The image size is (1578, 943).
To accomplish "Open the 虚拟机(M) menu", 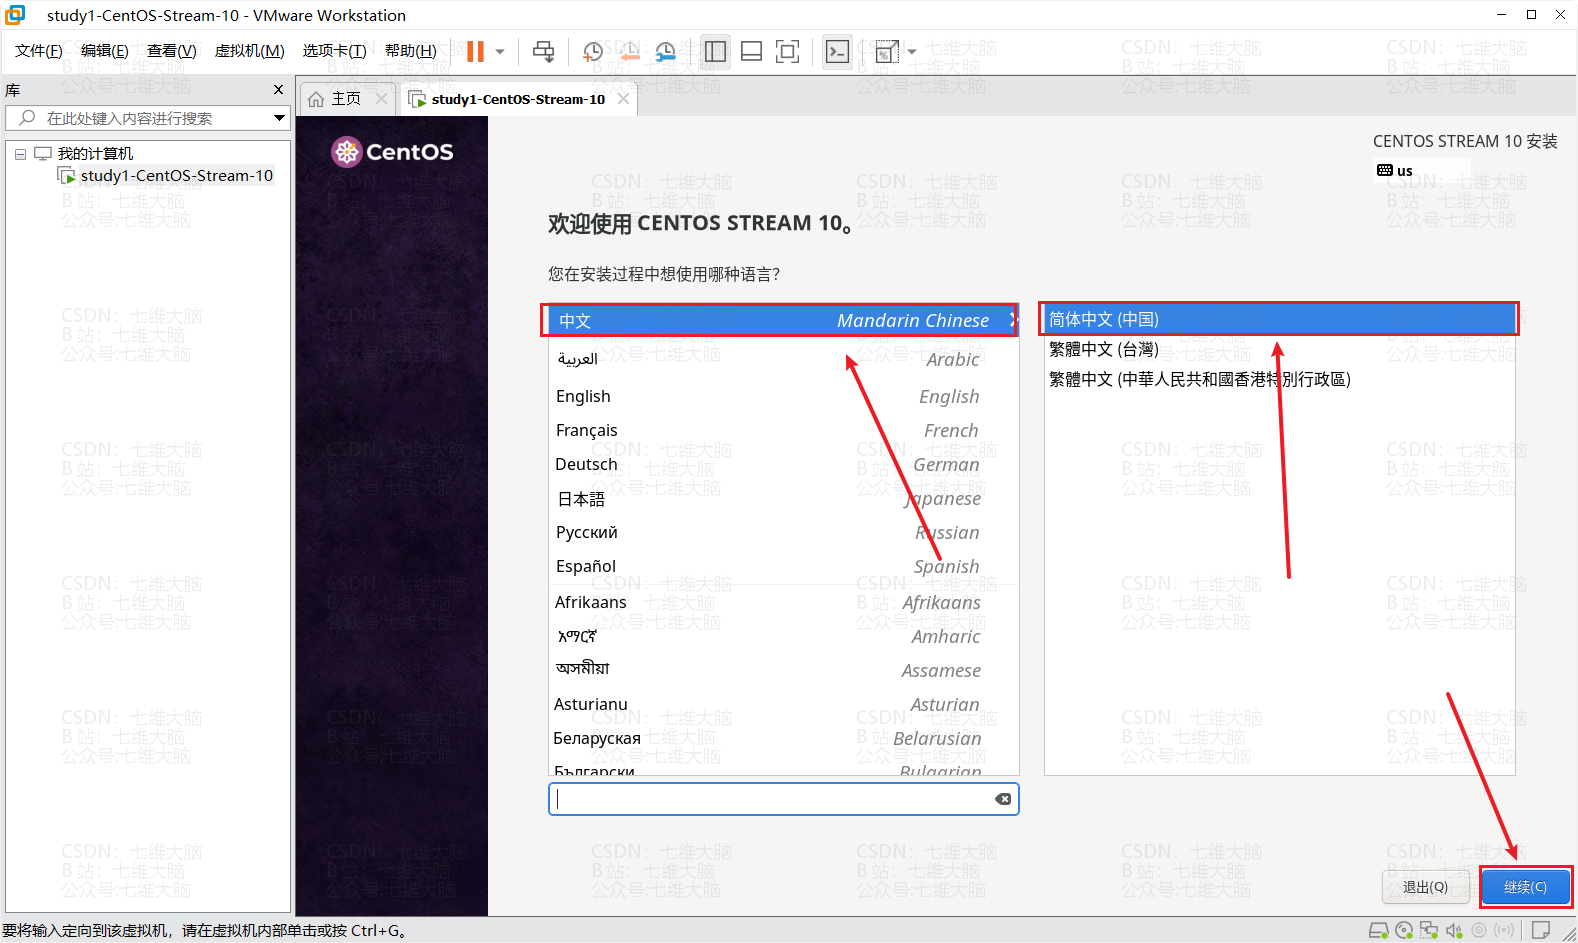I will (249, 51).
